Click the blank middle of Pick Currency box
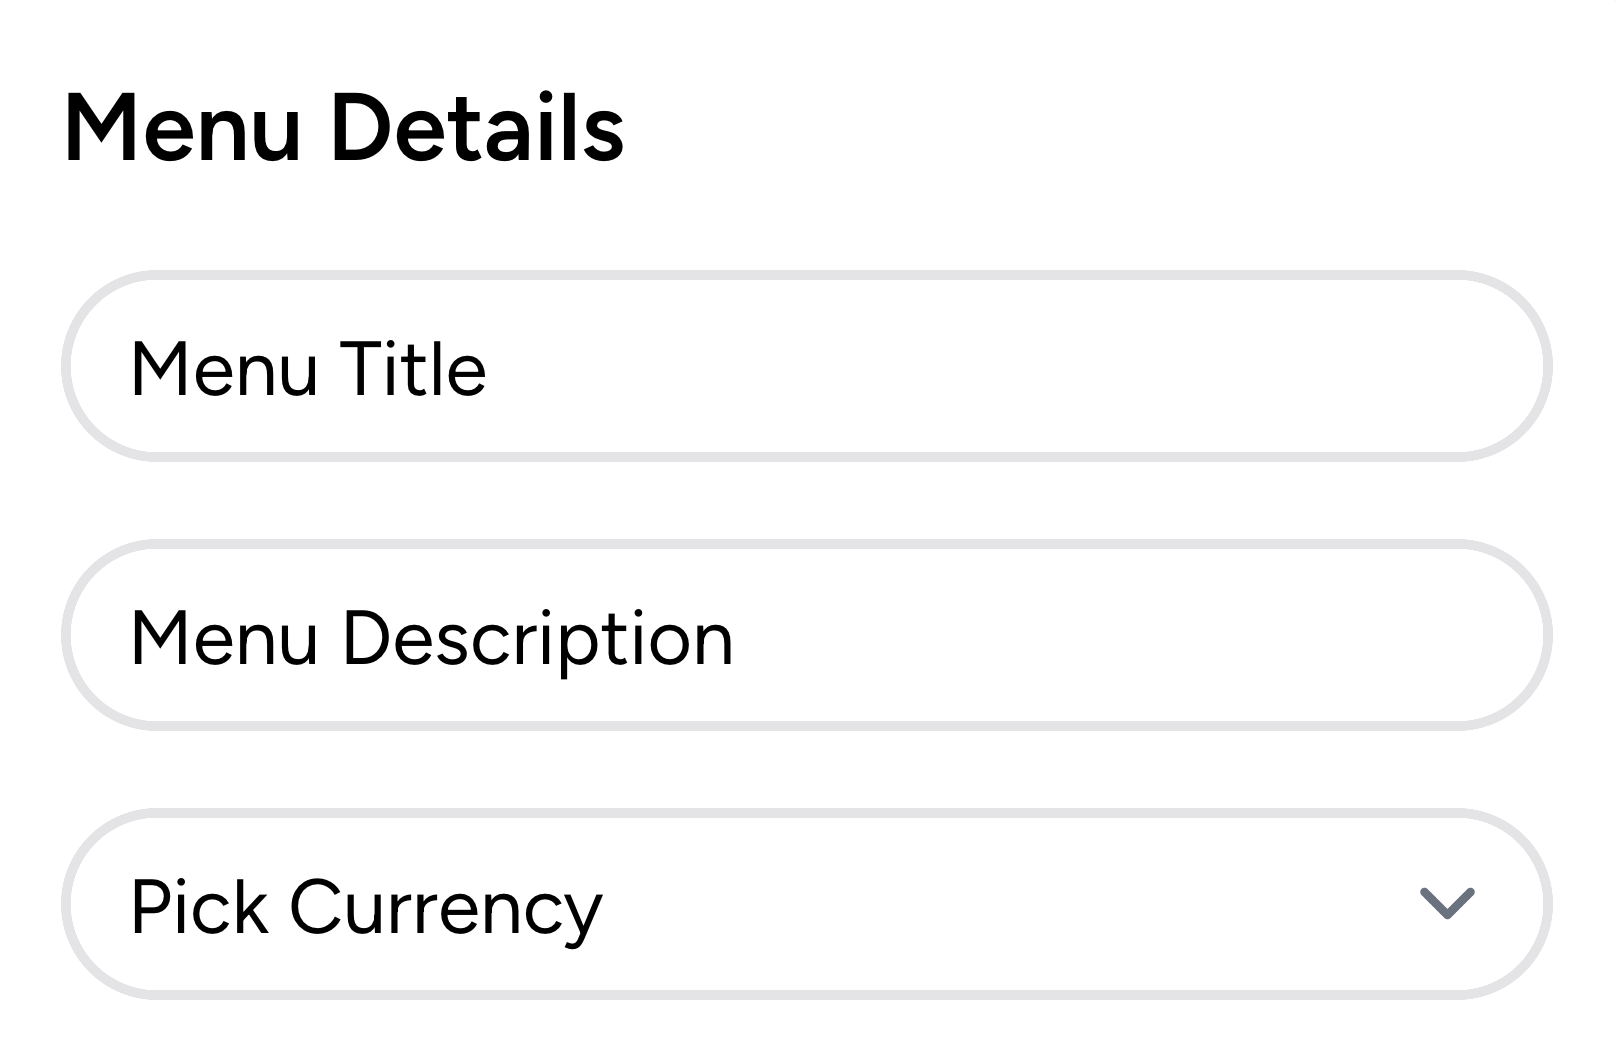 point(1000,904)
